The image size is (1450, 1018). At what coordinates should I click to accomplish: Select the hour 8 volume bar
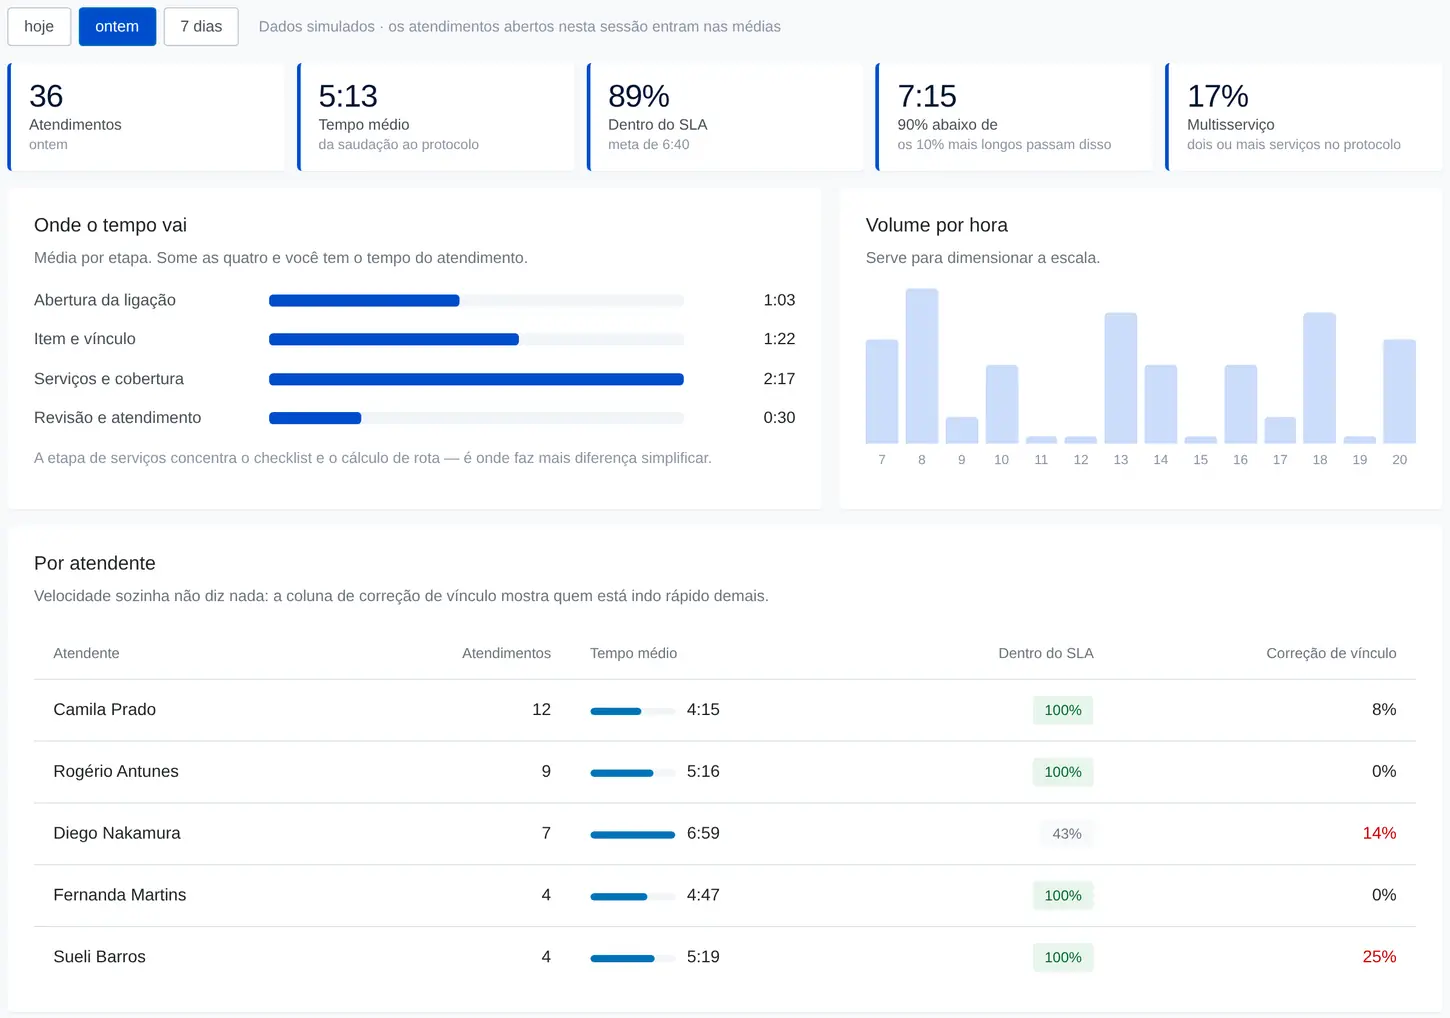coord(922,366)
